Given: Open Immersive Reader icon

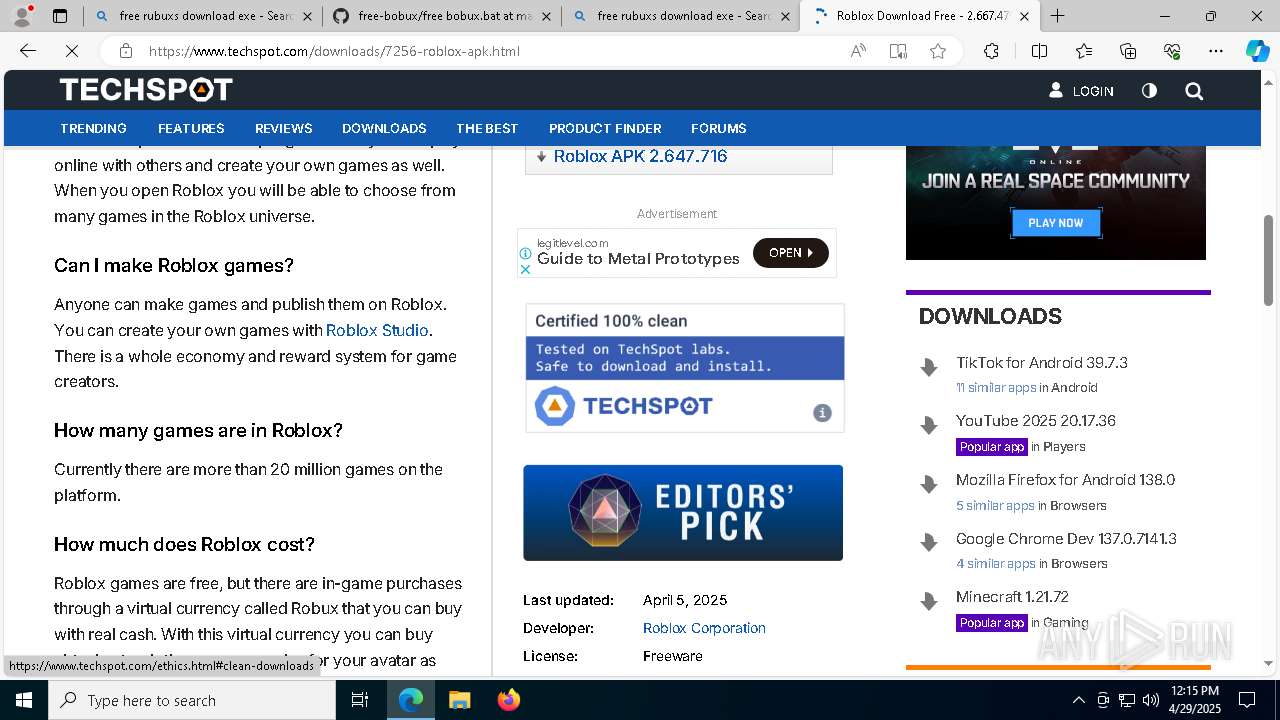Looking at the screenshot, I should (898, 51).
